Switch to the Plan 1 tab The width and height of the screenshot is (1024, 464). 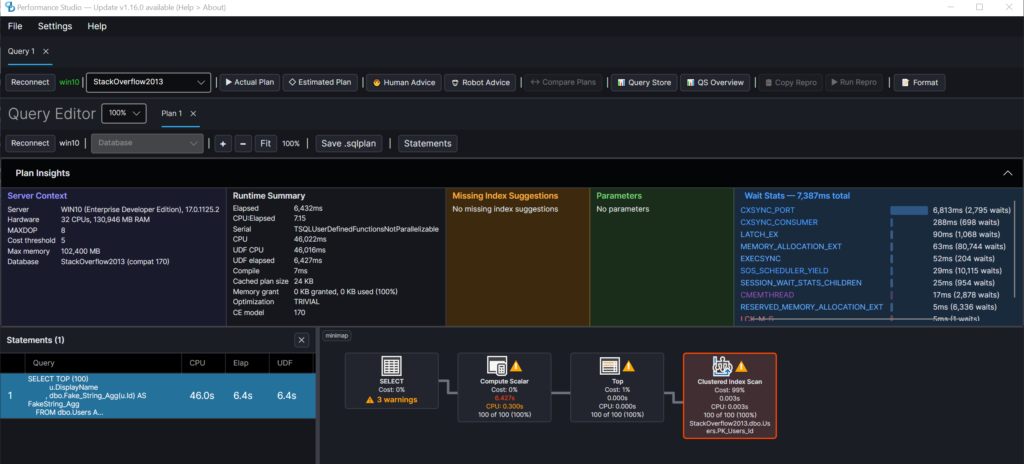(172, 114)
